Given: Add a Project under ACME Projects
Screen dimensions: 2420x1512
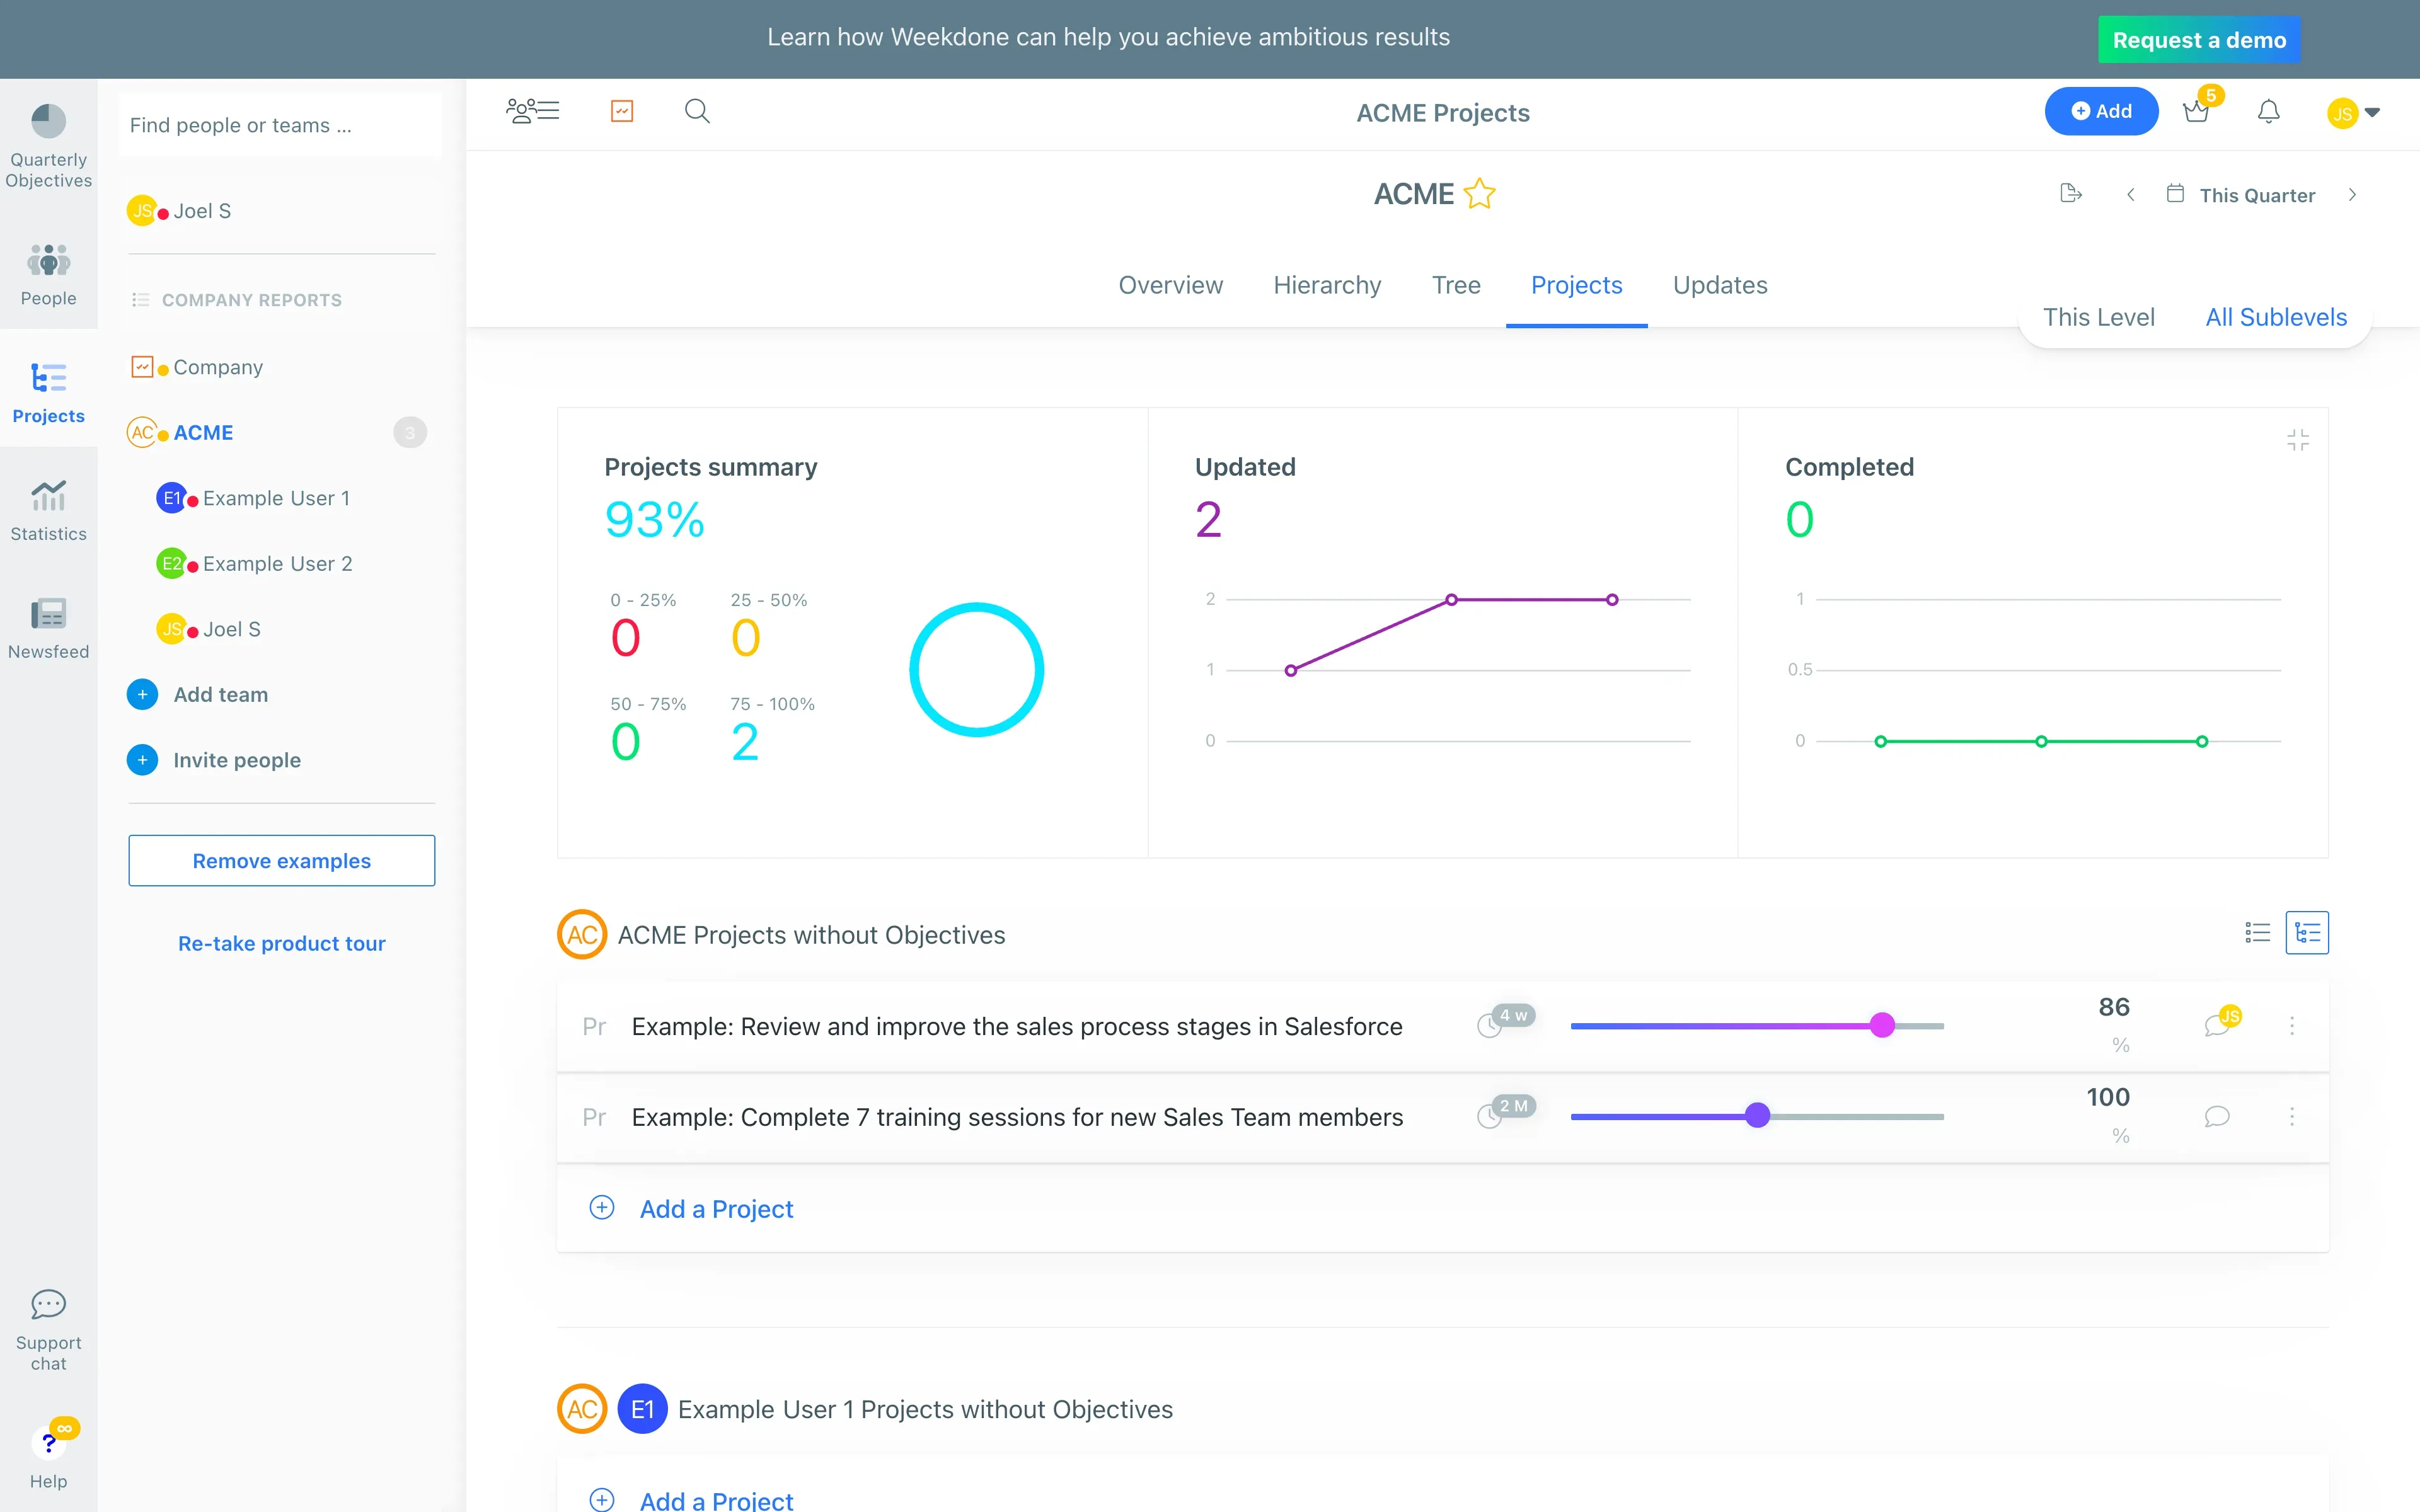Looking at the screenshot, I should coord(716,1209).
